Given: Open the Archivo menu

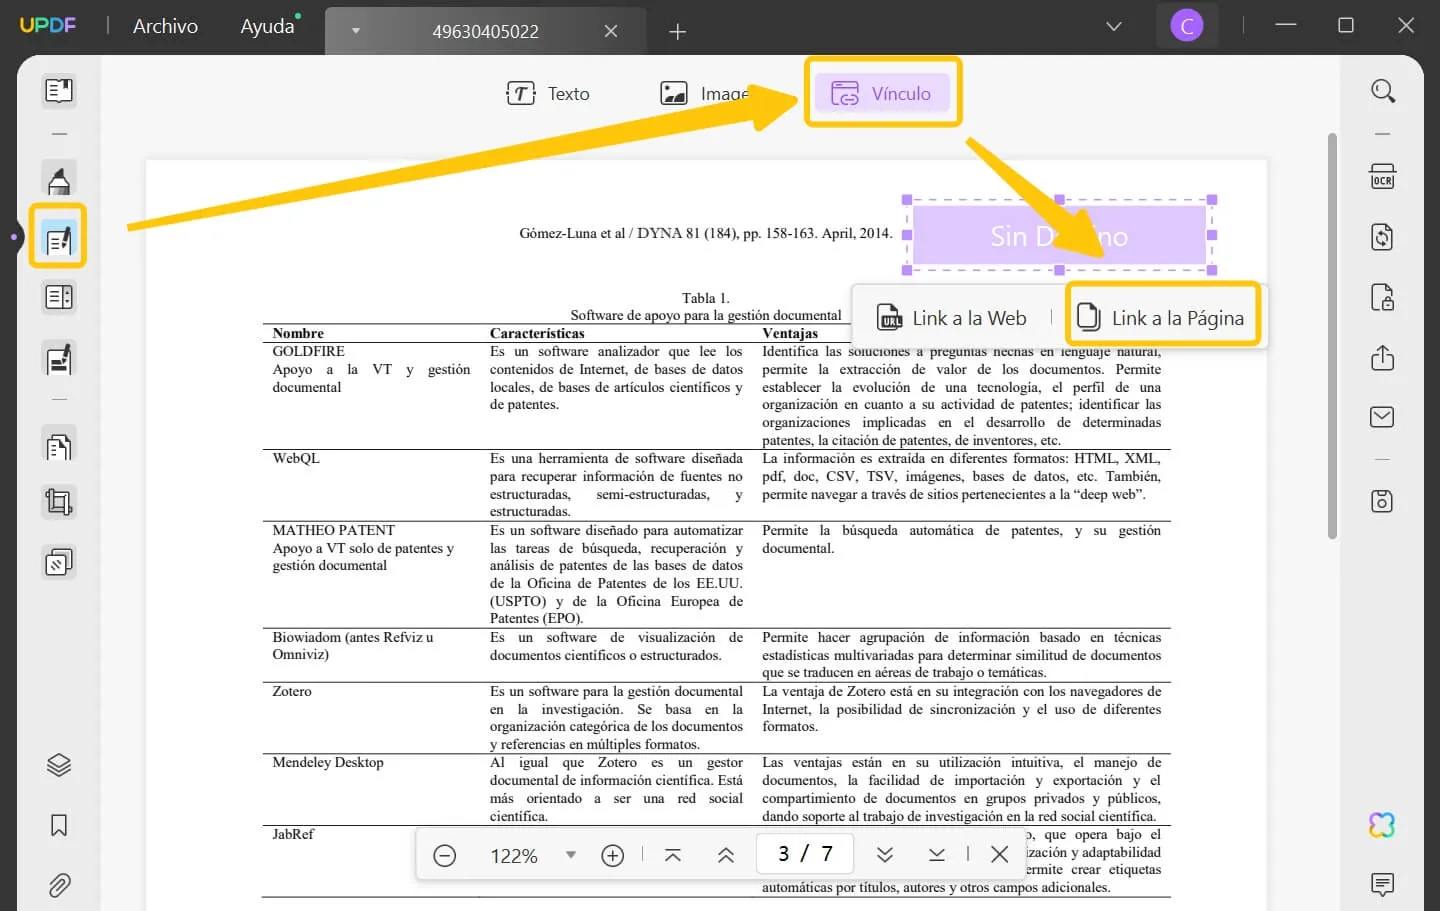Looking at the screenshot, I should 166,26.
